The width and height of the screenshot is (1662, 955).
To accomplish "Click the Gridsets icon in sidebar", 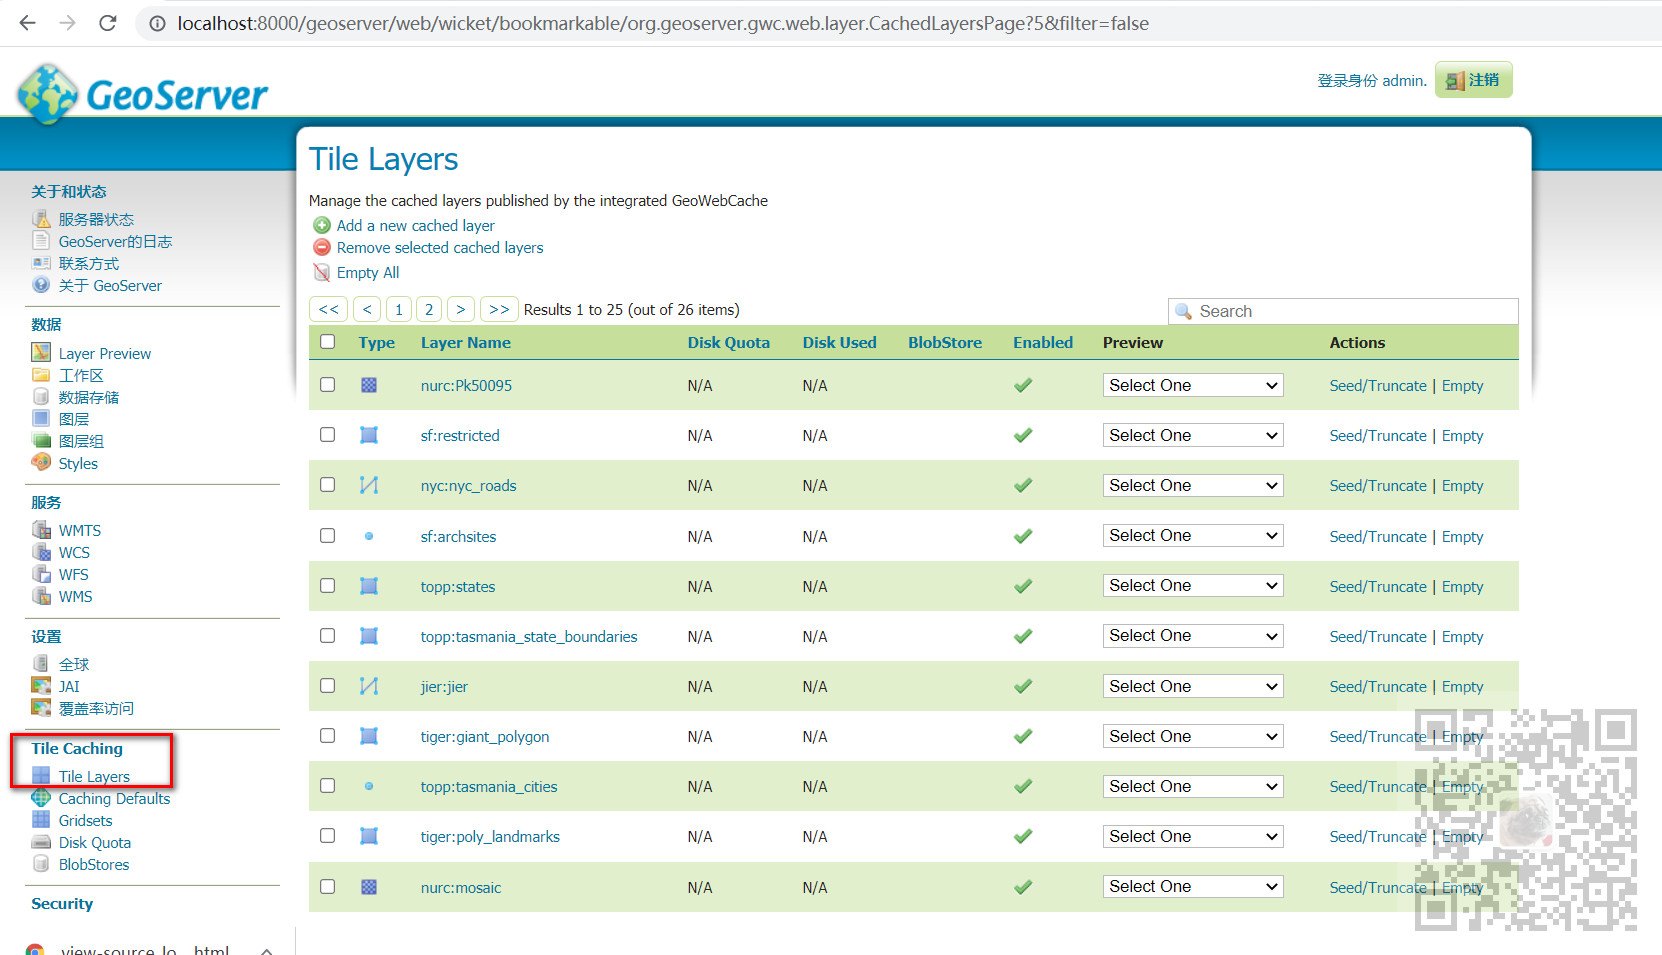I will click(x=41, y=820).
